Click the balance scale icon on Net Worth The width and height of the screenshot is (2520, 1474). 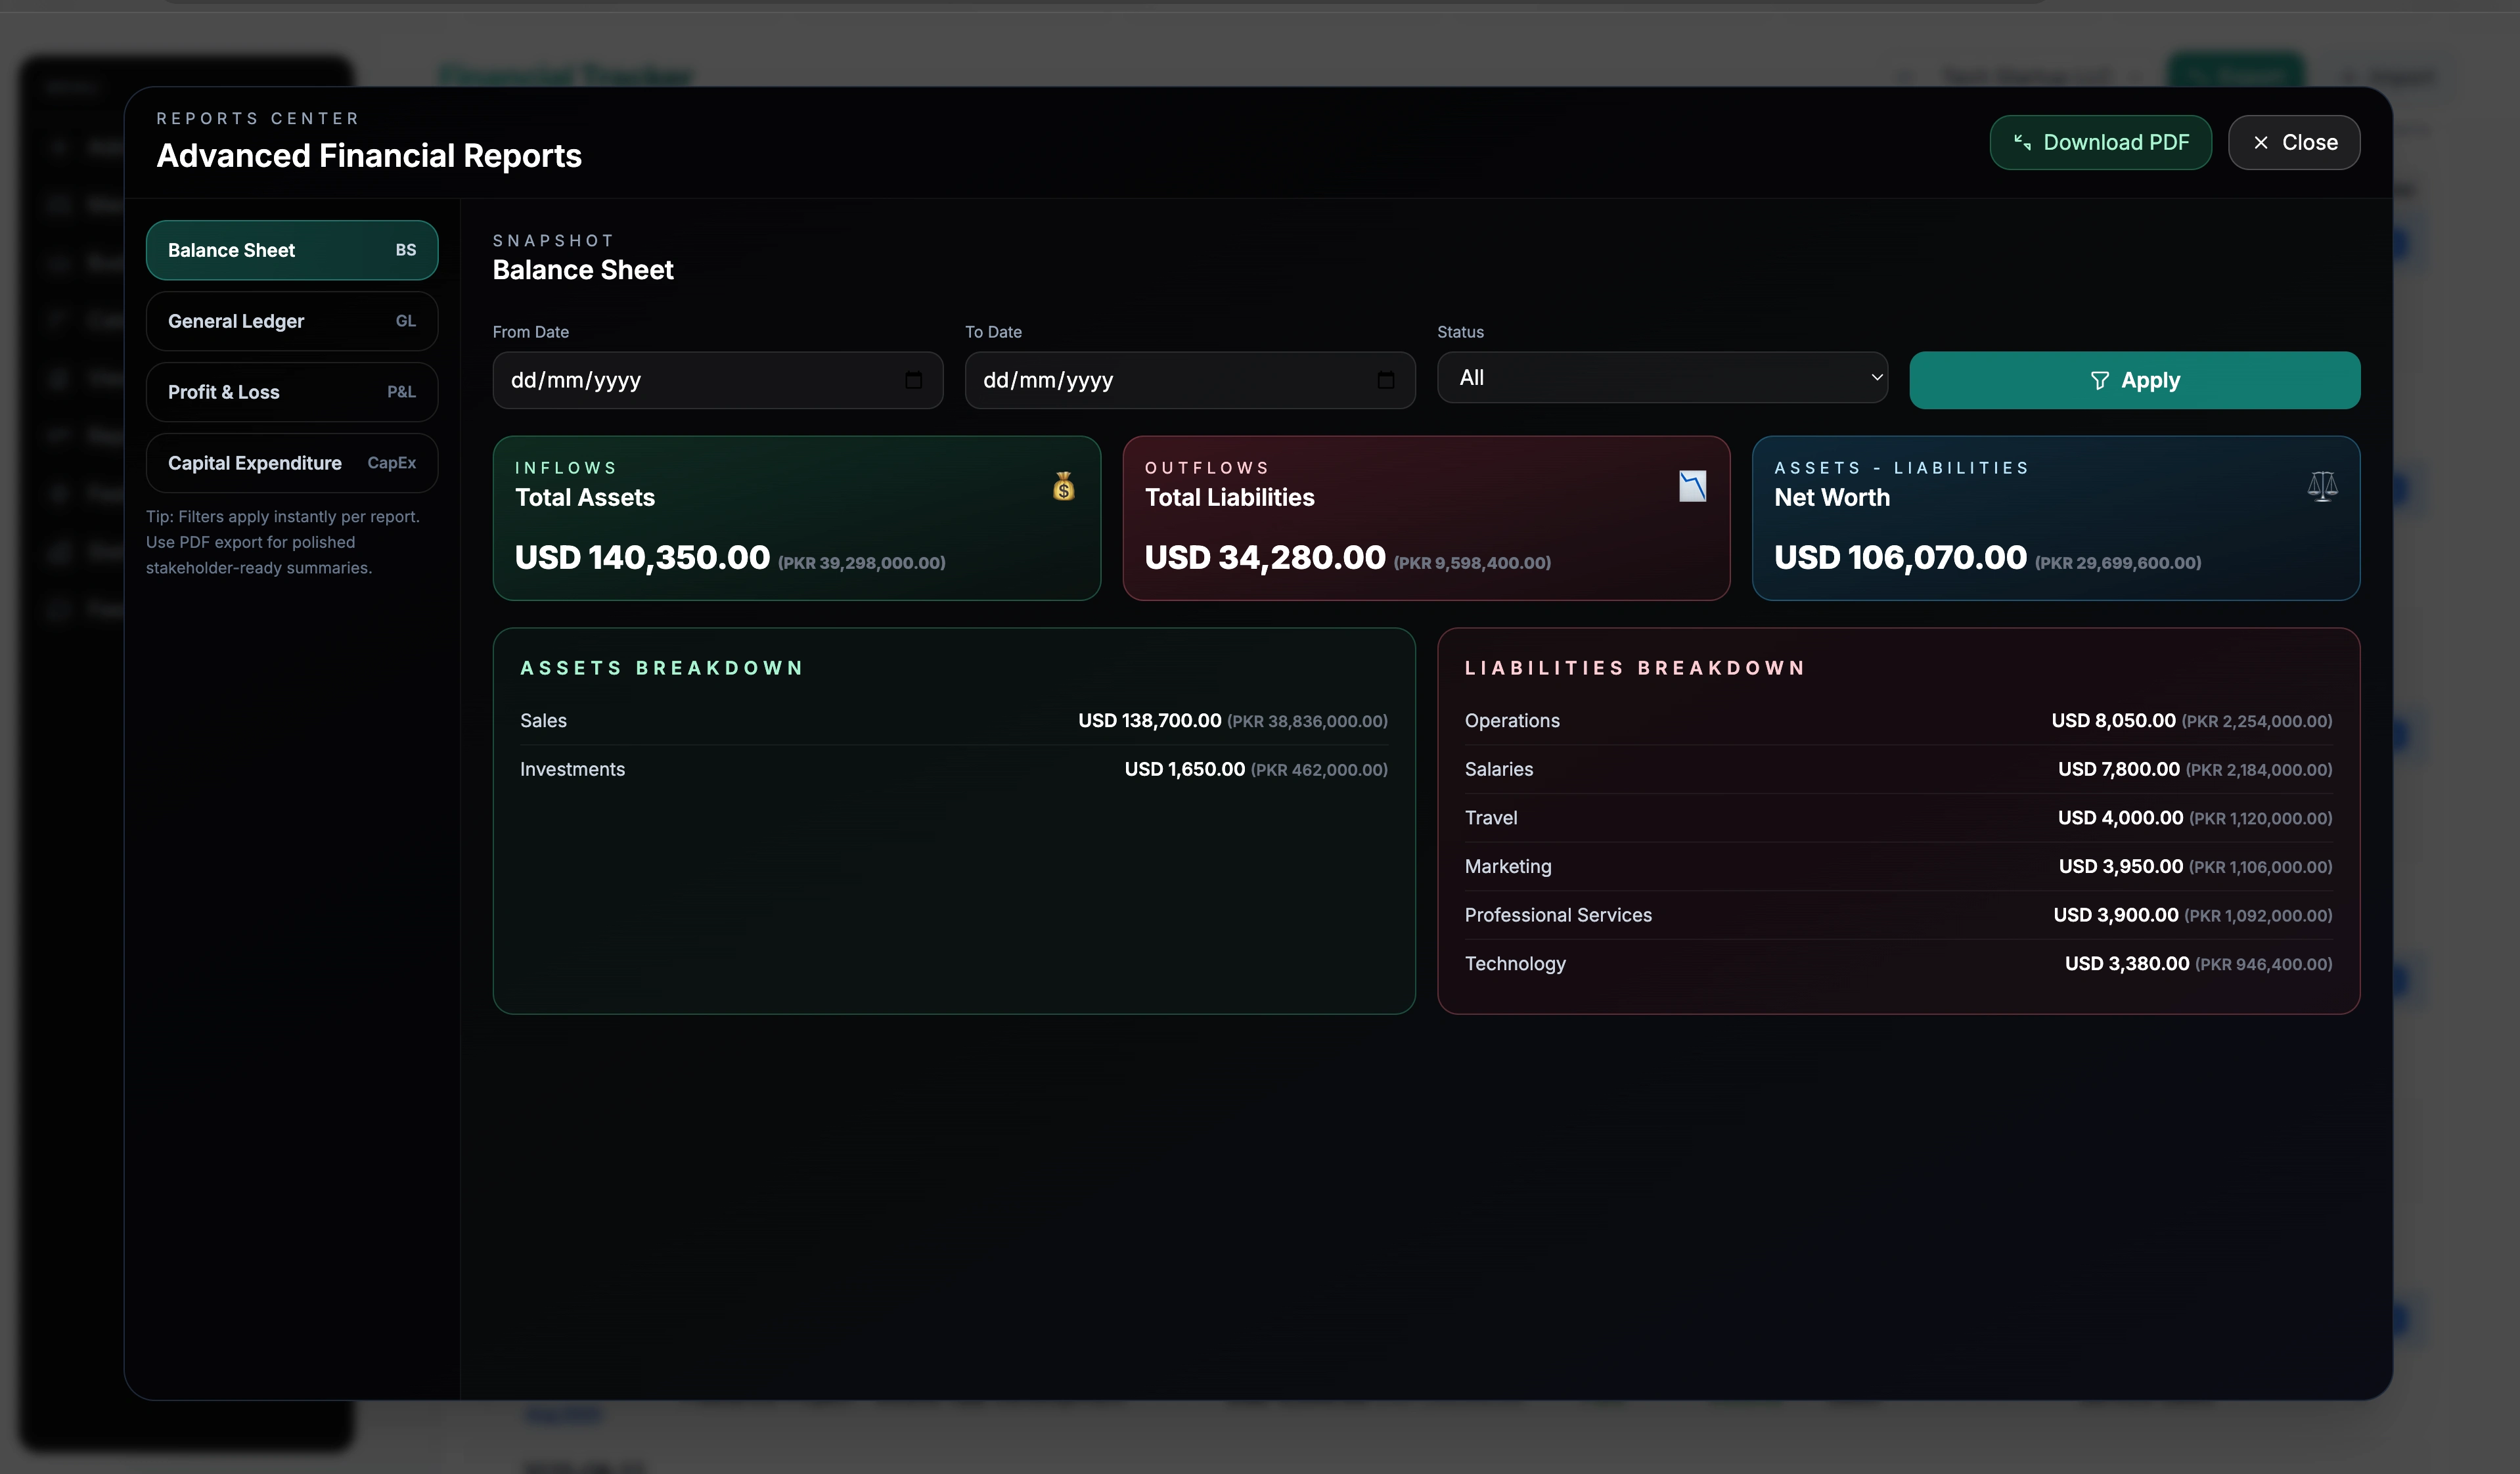(2322, 486)
